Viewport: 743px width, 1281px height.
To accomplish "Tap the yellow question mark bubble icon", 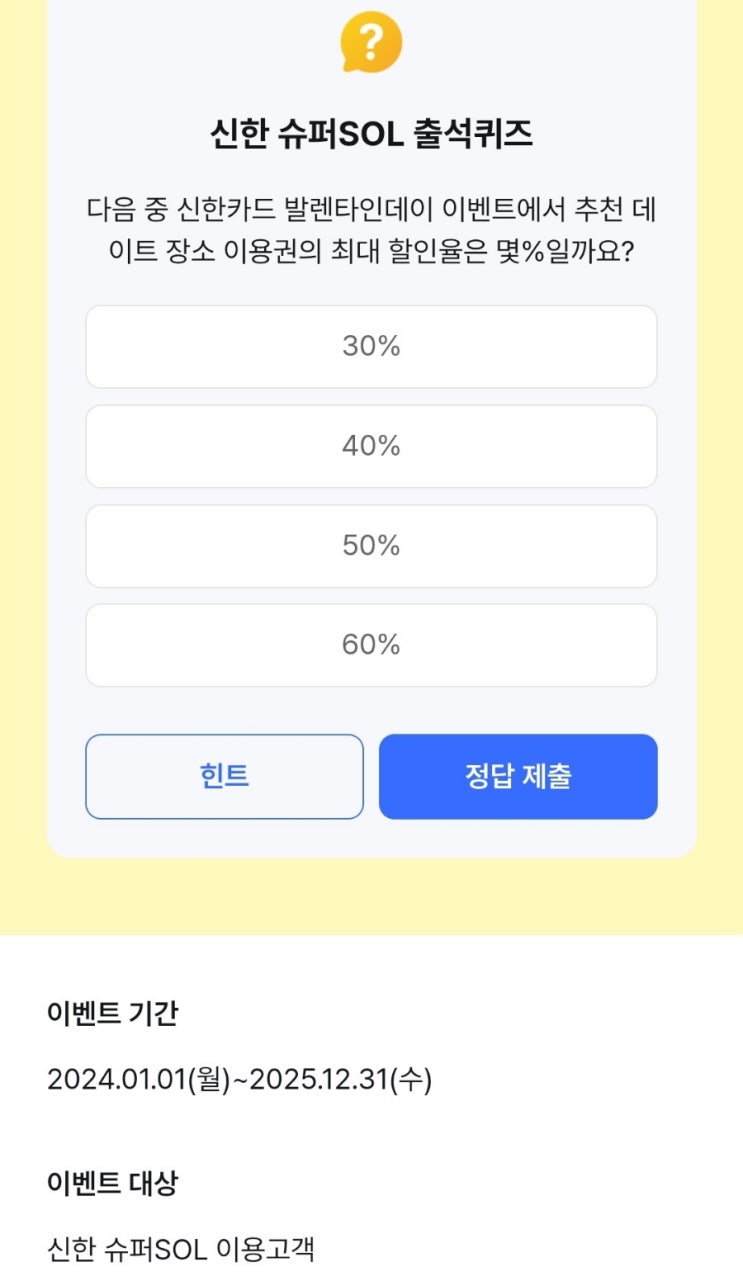I will 371,42.
